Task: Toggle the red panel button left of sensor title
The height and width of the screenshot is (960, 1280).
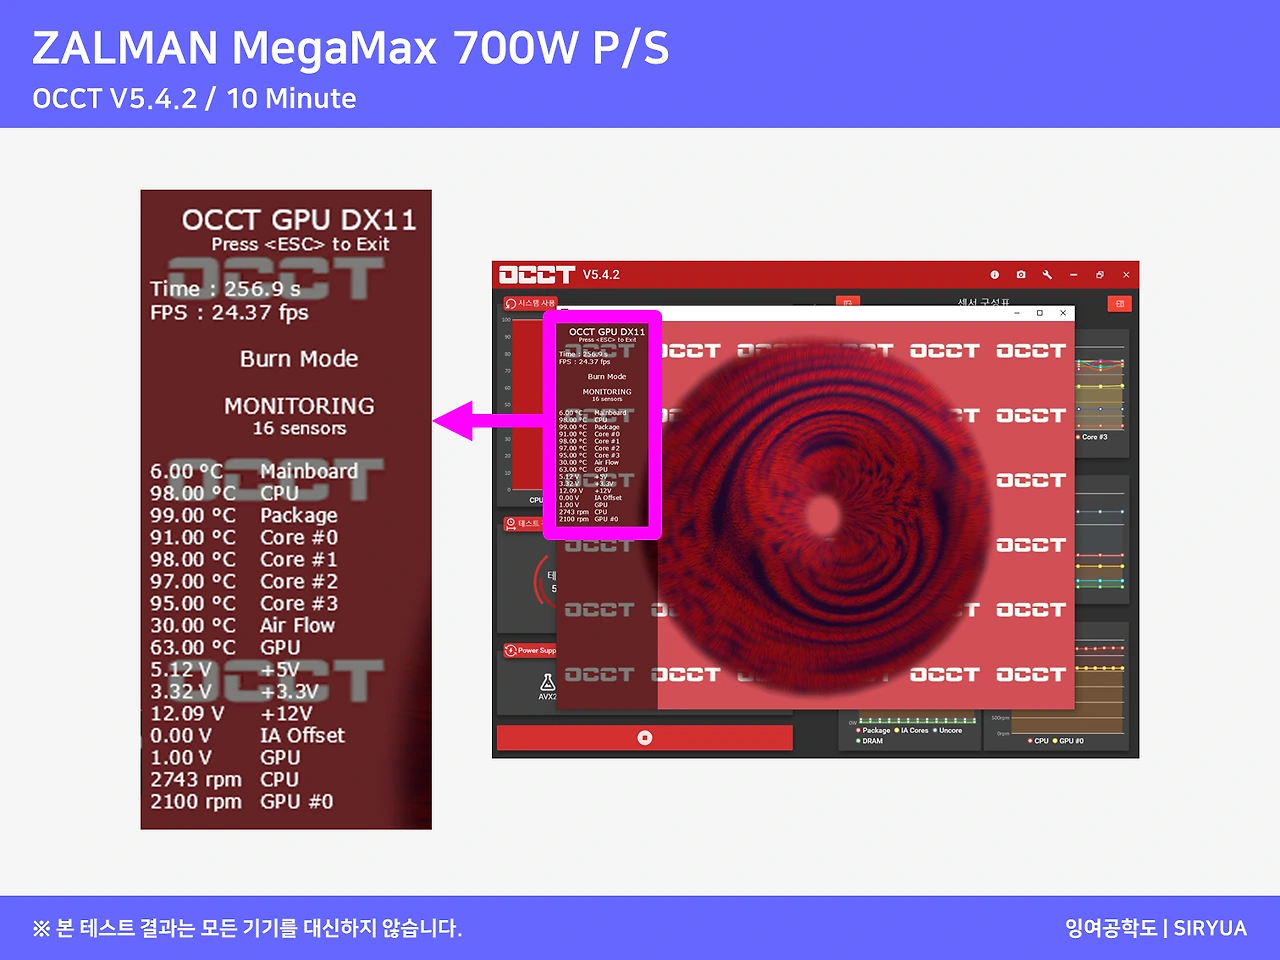Action: [x=847, y=302]
